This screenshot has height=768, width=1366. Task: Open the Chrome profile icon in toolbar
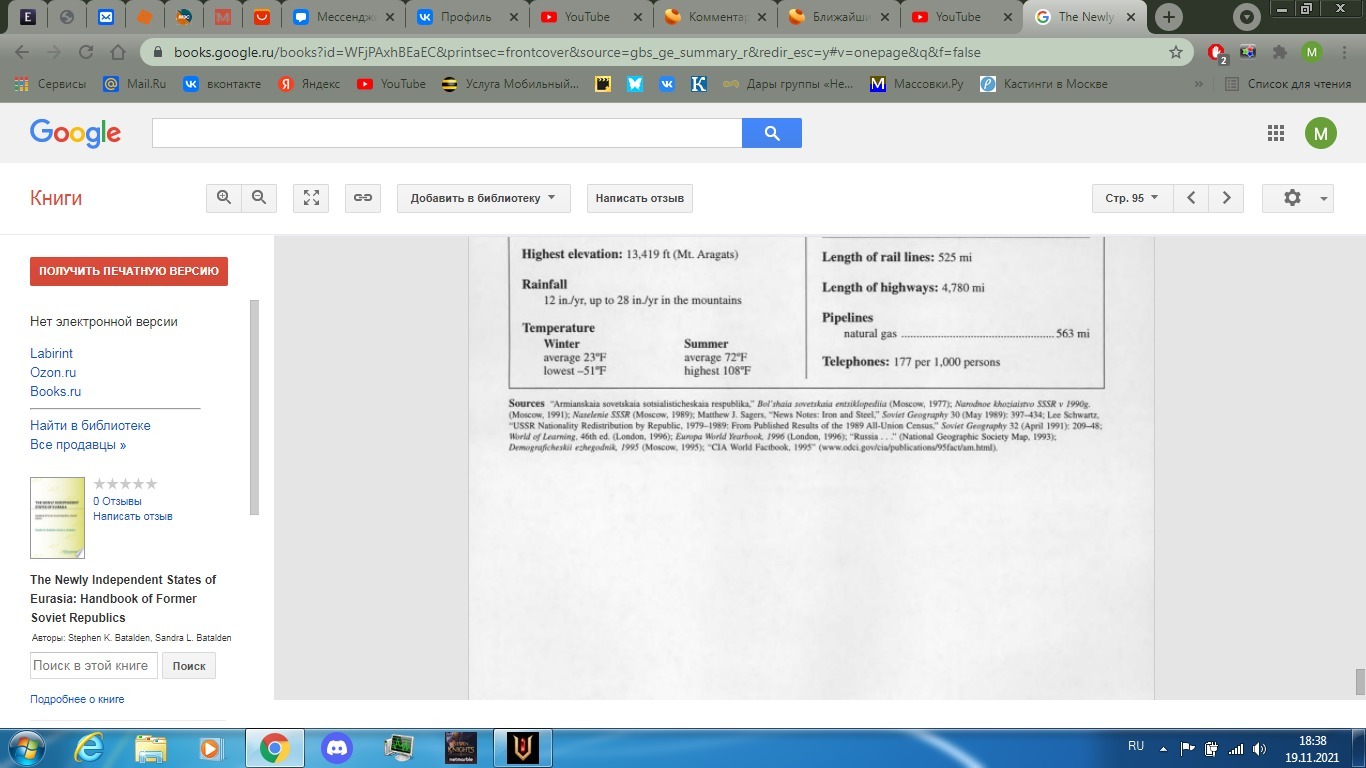(x=1312, y=52)
